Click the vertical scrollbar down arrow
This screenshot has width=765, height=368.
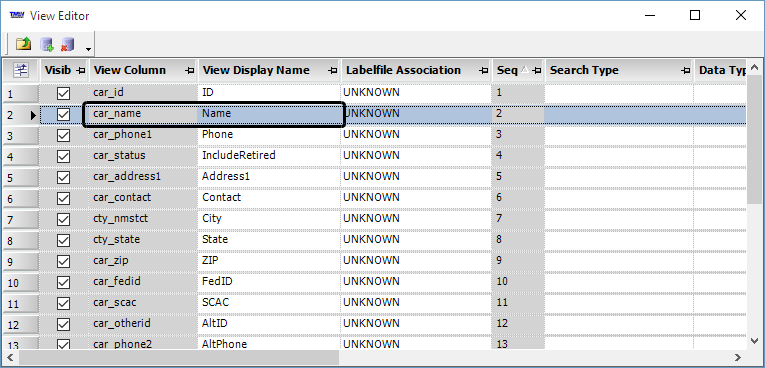[754, 341]
